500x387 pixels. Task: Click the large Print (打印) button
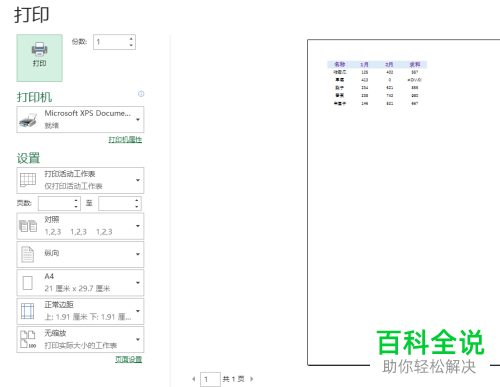pos(40,58)
